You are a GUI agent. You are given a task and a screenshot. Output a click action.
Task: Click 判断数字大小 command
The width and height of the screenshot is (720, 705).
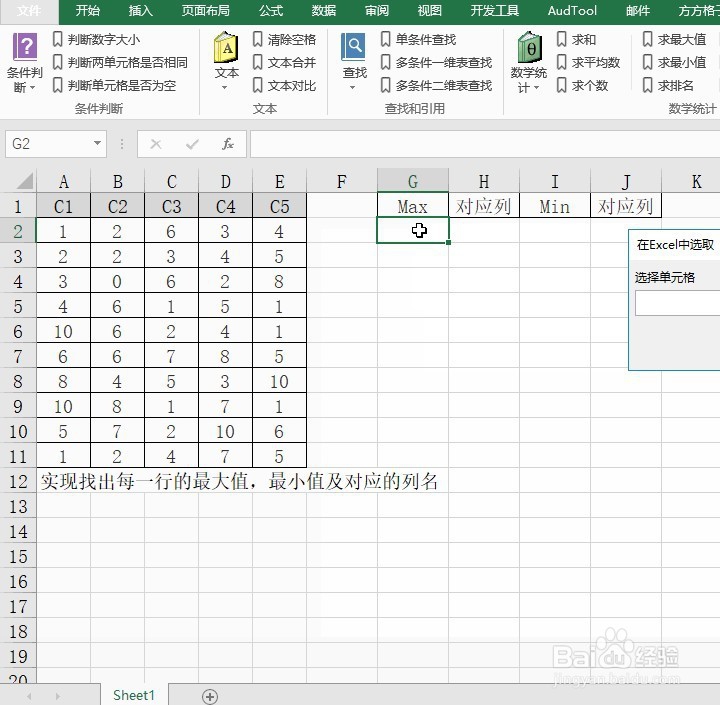[x=96, y=39]
